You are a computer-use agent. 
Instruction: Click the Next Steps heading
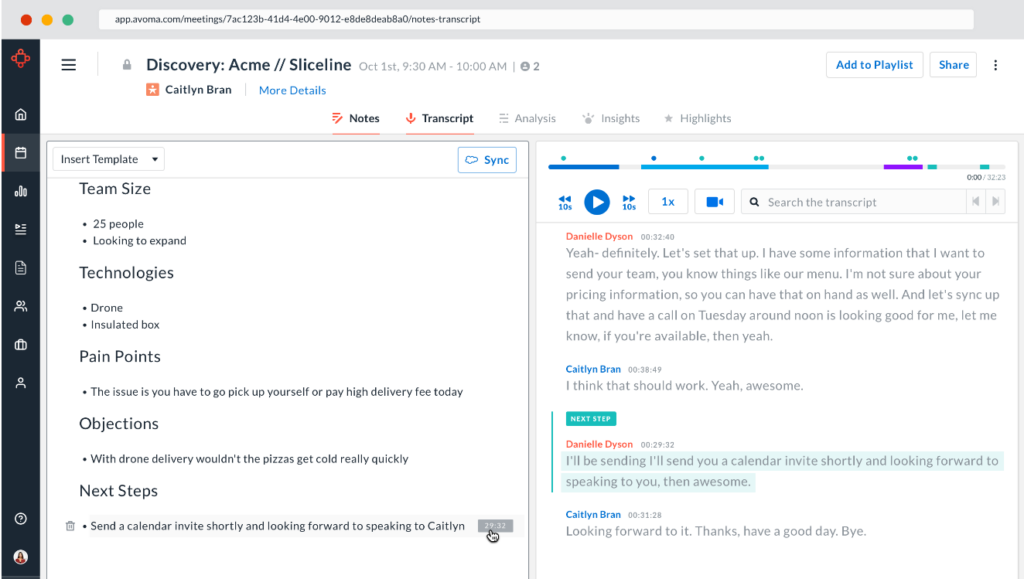coord(118,491)
